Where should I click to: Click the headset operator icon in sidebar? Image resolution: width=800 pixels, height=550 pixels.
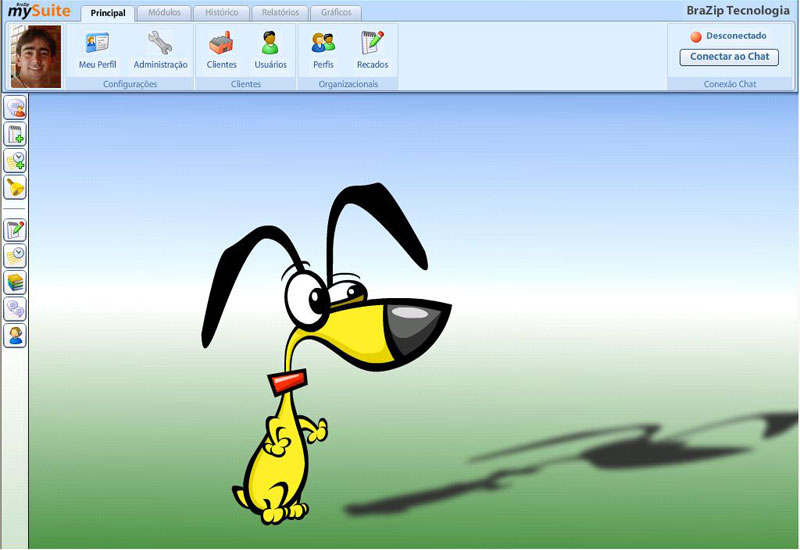(15, 336)
